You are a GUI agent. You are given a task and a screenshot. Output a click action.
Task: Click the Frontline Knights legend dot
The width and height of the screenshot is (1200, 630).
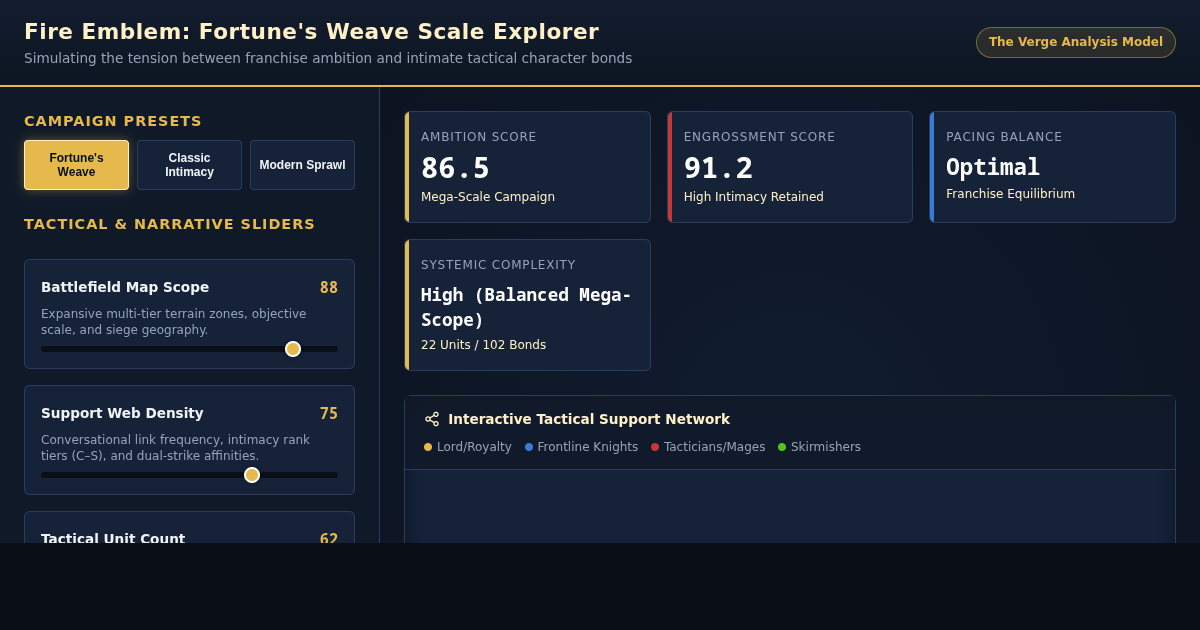point(529,447)
